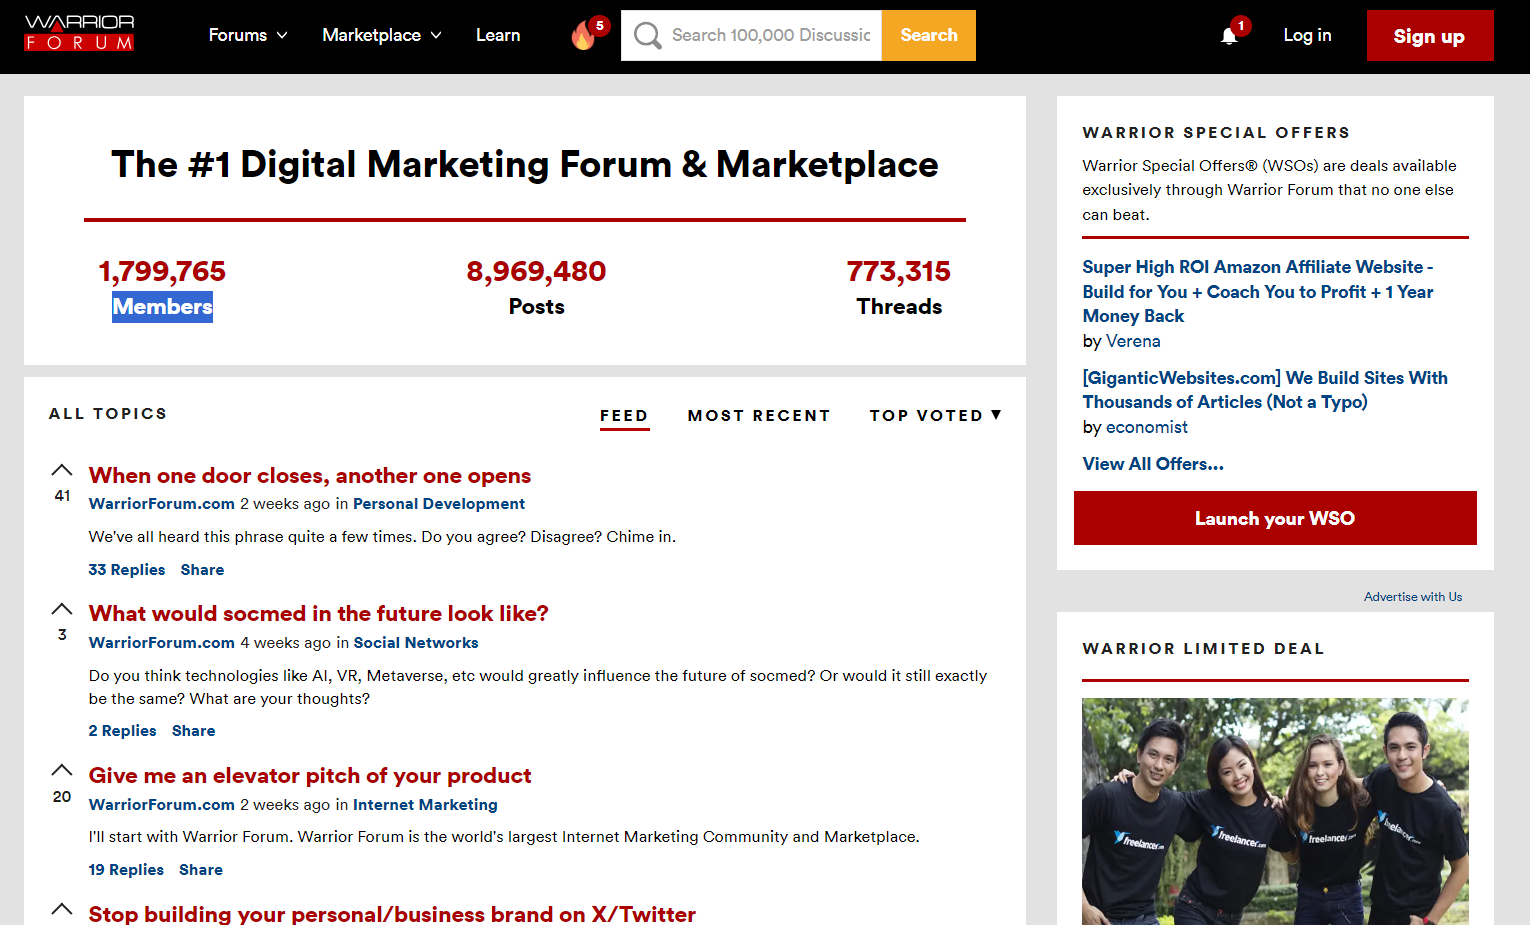Click the orange Search button
1530x925 pixels.
pos(929,35)
